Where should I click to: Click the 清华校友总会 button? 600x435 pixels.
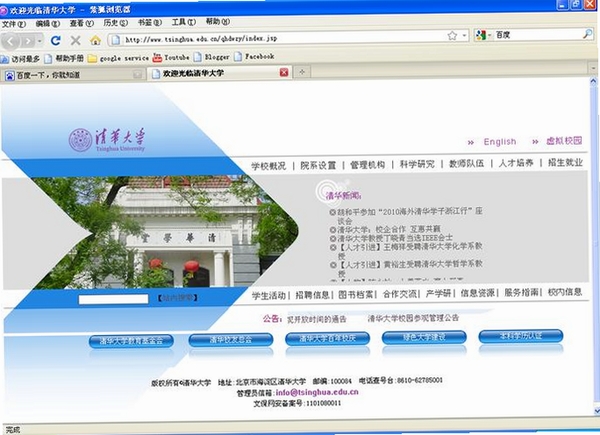pos(231,339)
